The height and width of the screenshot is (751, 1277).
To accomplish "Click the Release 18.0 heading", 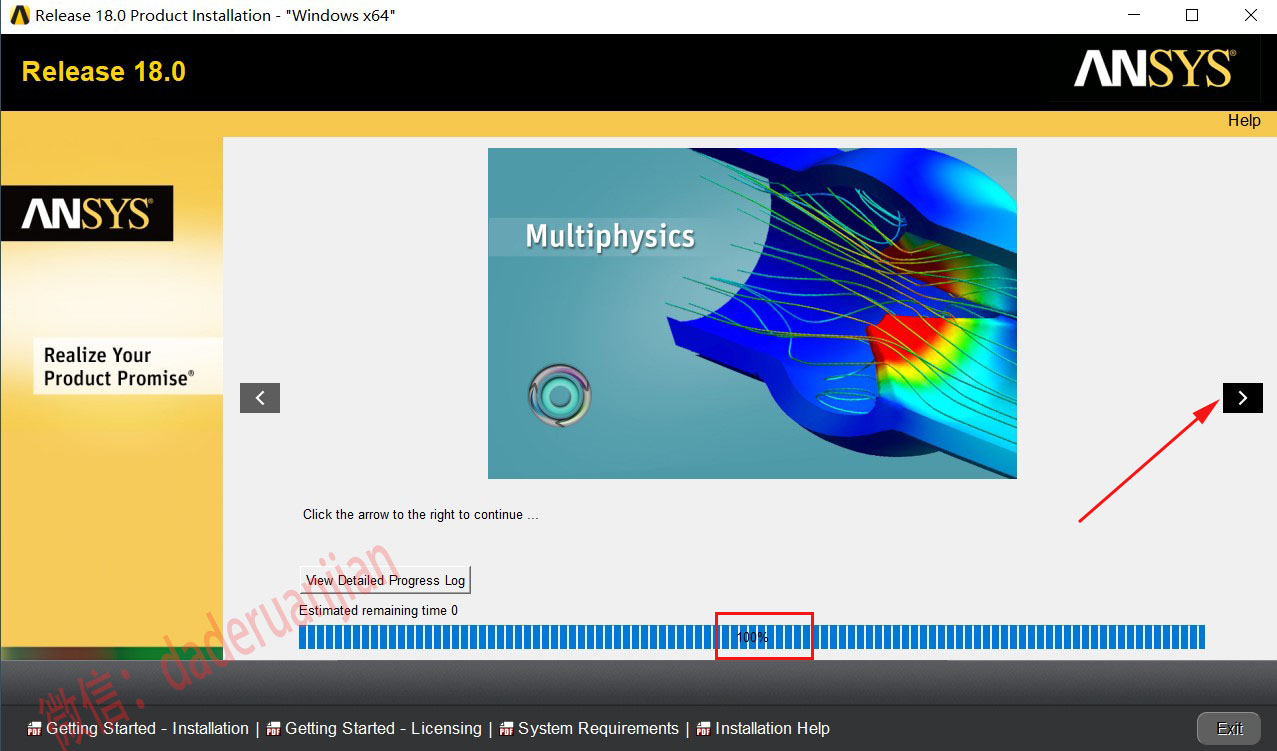I will pos(104,72).
